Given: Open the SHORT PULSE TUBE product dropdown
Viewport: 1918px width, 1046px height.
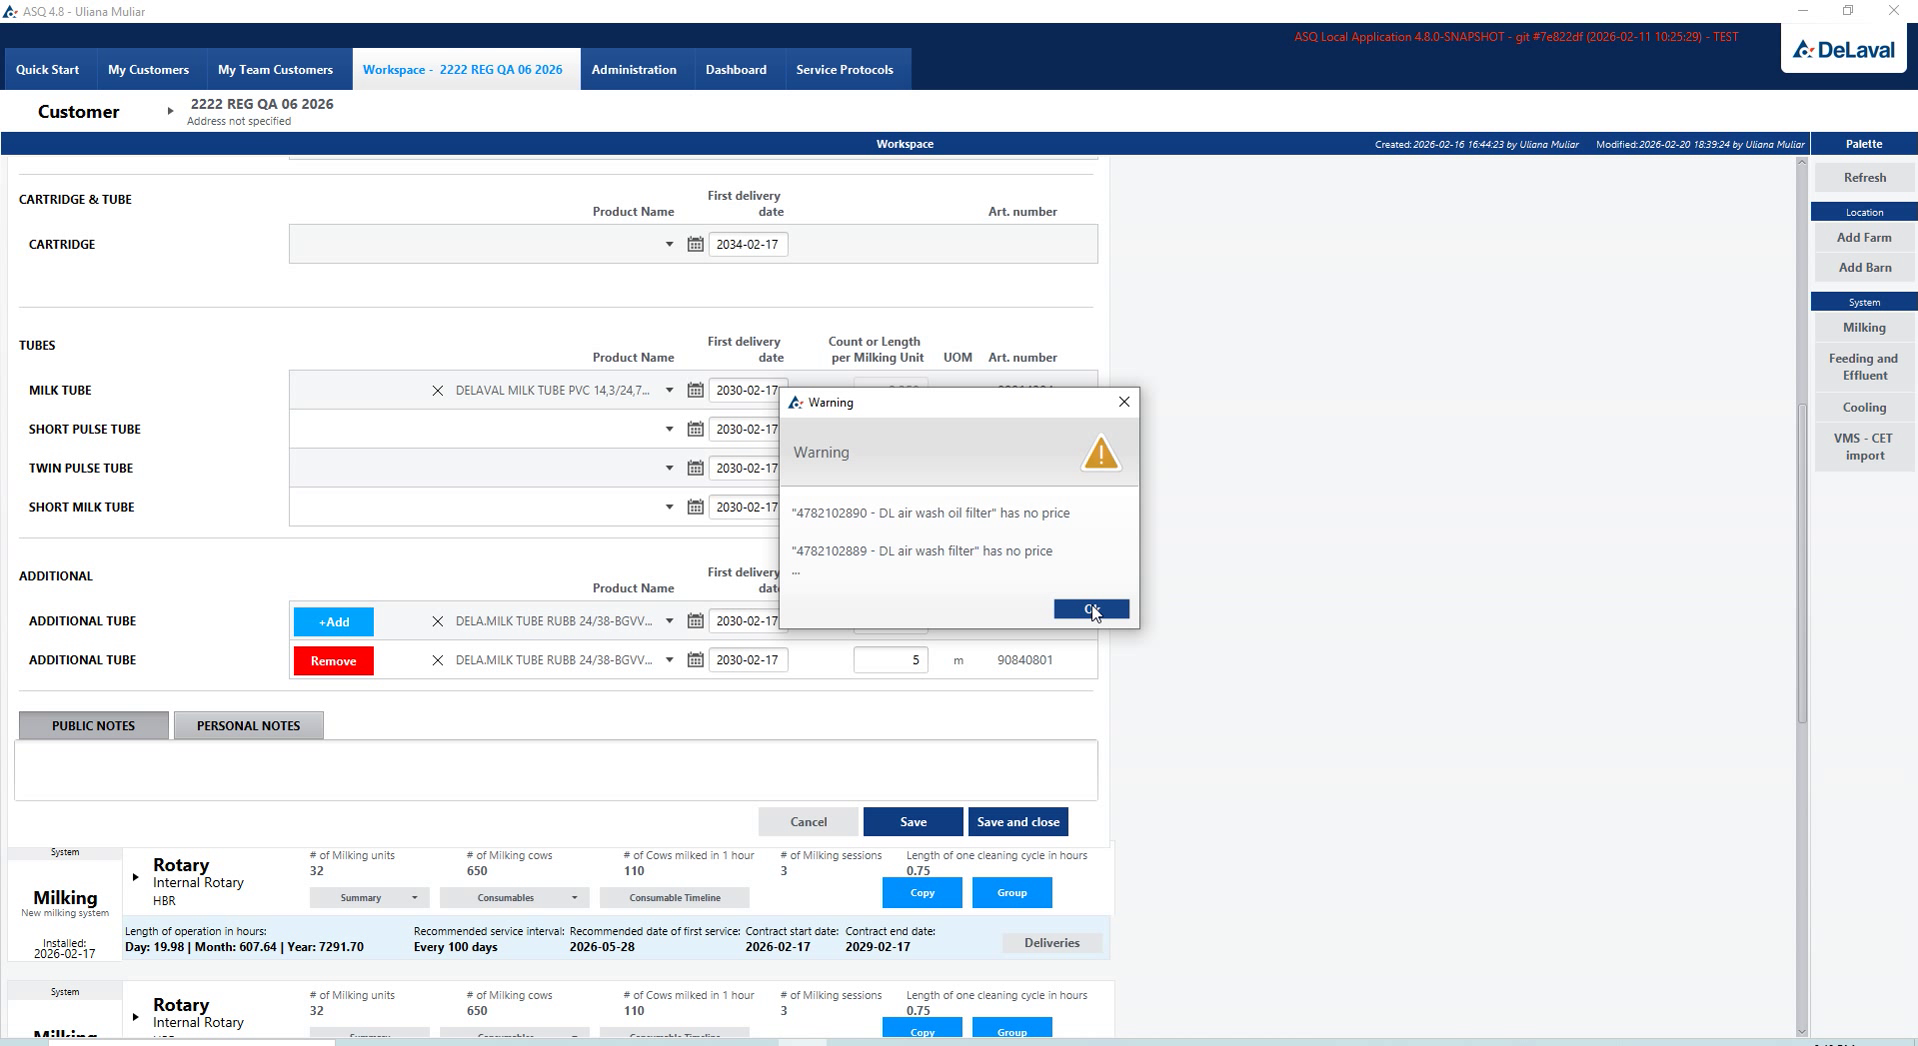Looking at the screenshot, I should 669,429.
